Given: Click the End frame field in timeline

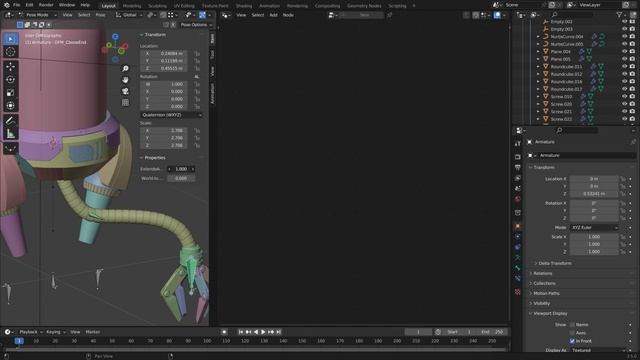Looking at the screenshot, I should (x=492, y=332).
